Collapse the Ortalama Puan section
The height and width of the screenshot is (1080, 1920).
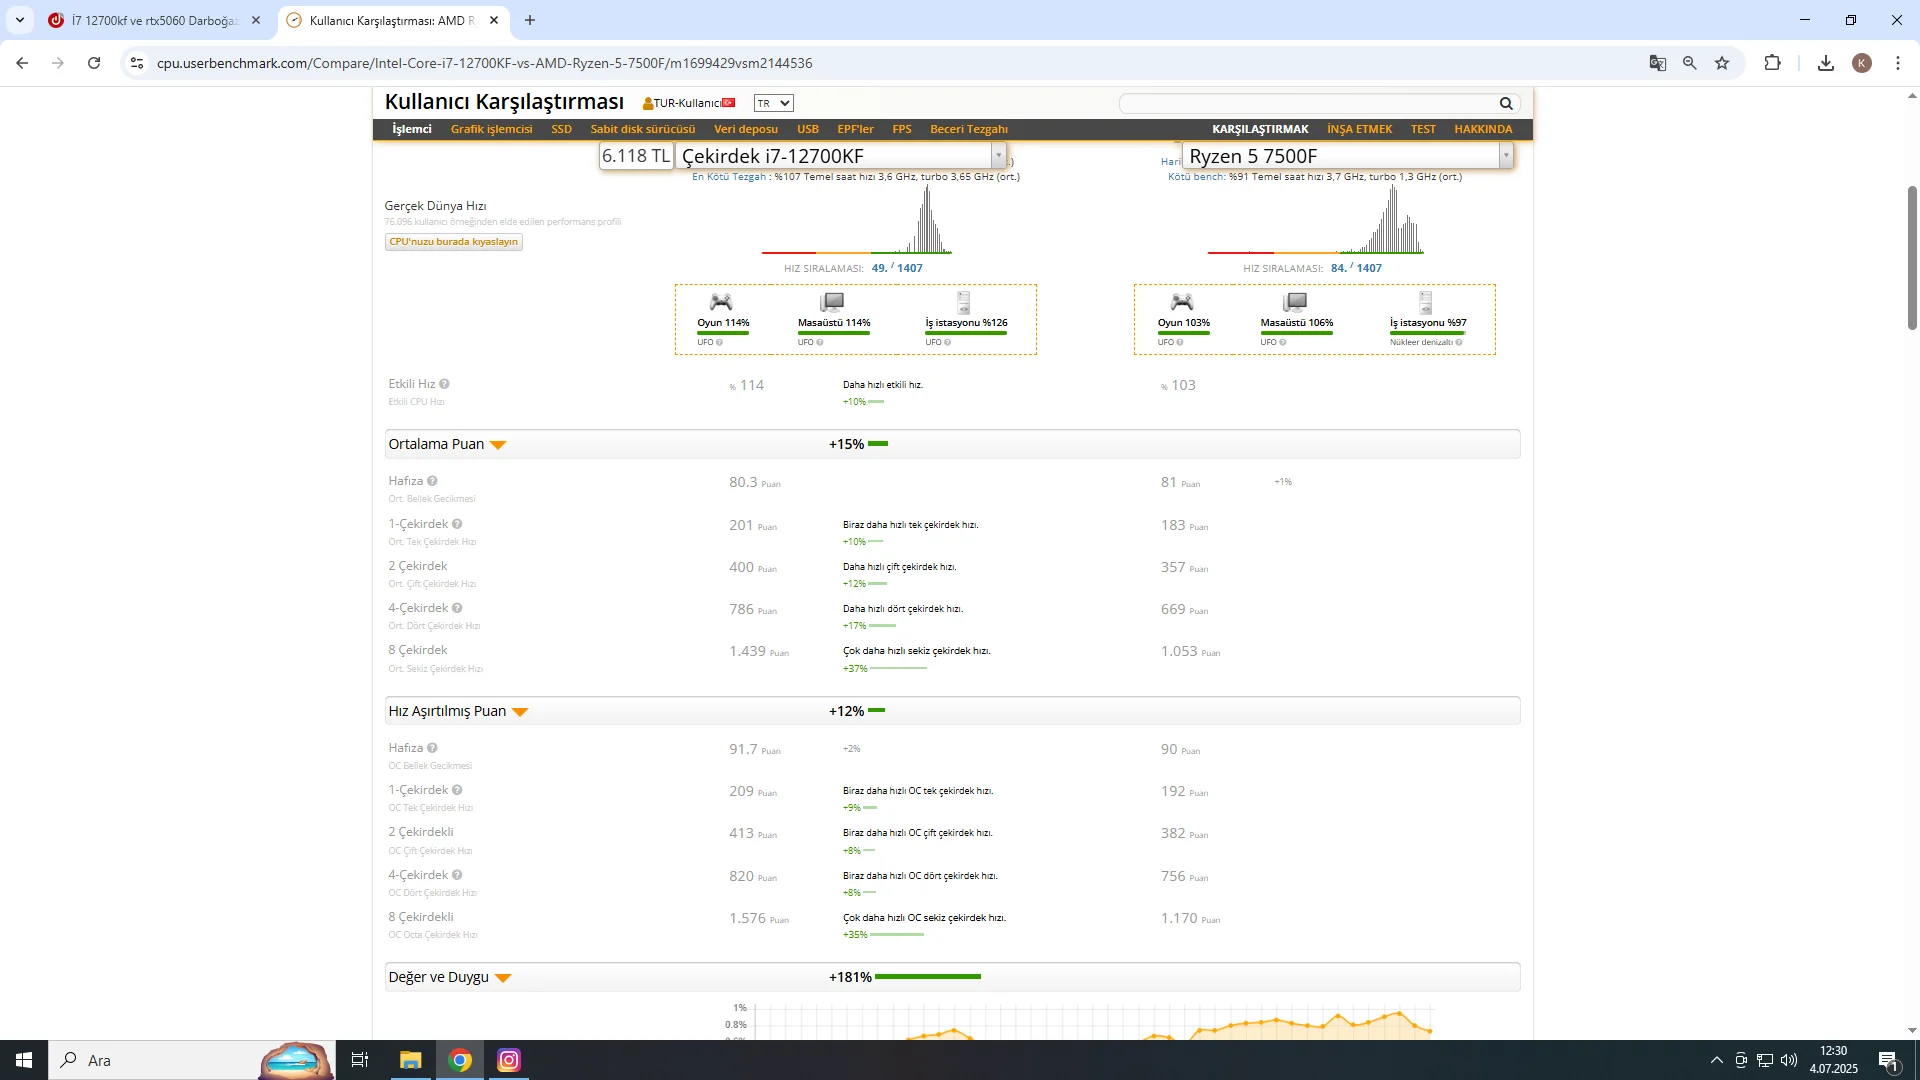click(498, 445)
